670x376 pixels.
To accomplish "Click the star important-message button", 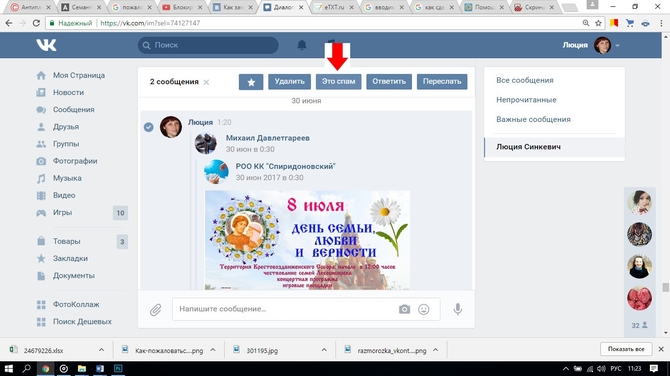I will (251, 82).
